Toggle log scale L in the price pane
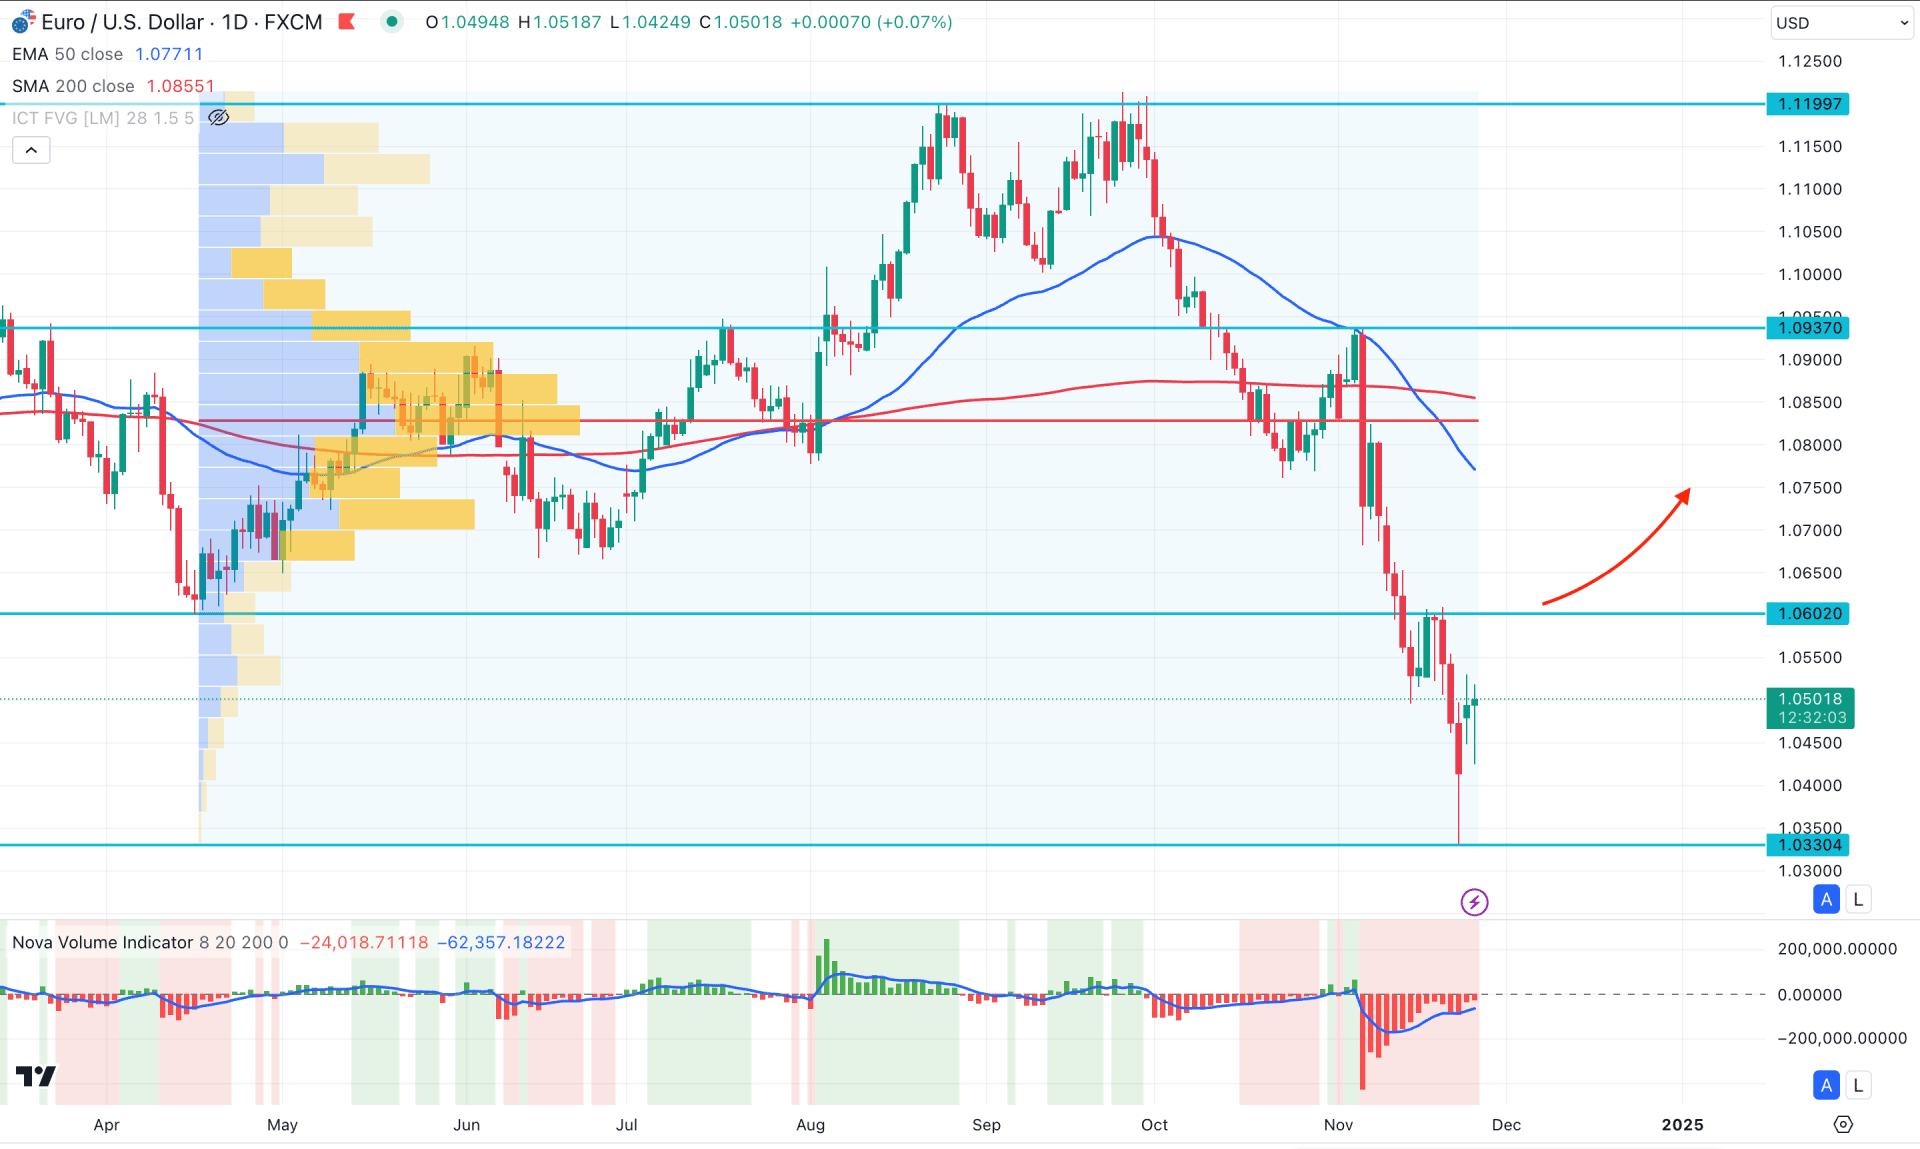 click(1858, 899)
